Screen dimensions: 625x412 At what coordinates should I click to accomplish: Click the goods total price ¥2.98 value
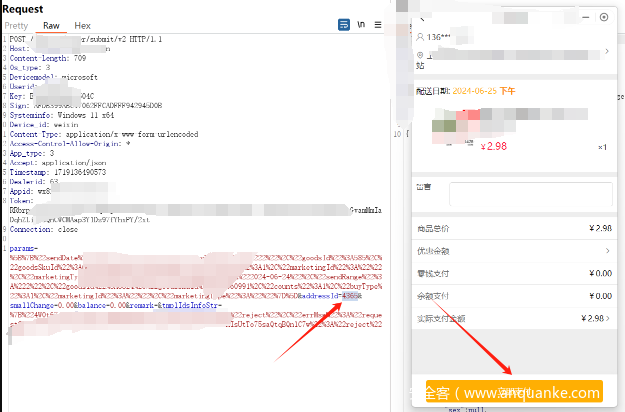tap(600, 228)
